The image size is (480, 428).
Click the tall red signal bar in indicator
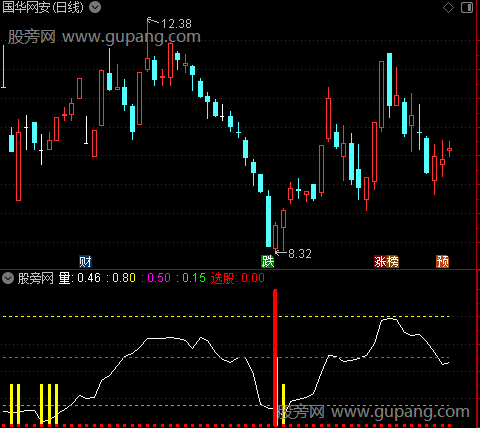pos(275,358)
